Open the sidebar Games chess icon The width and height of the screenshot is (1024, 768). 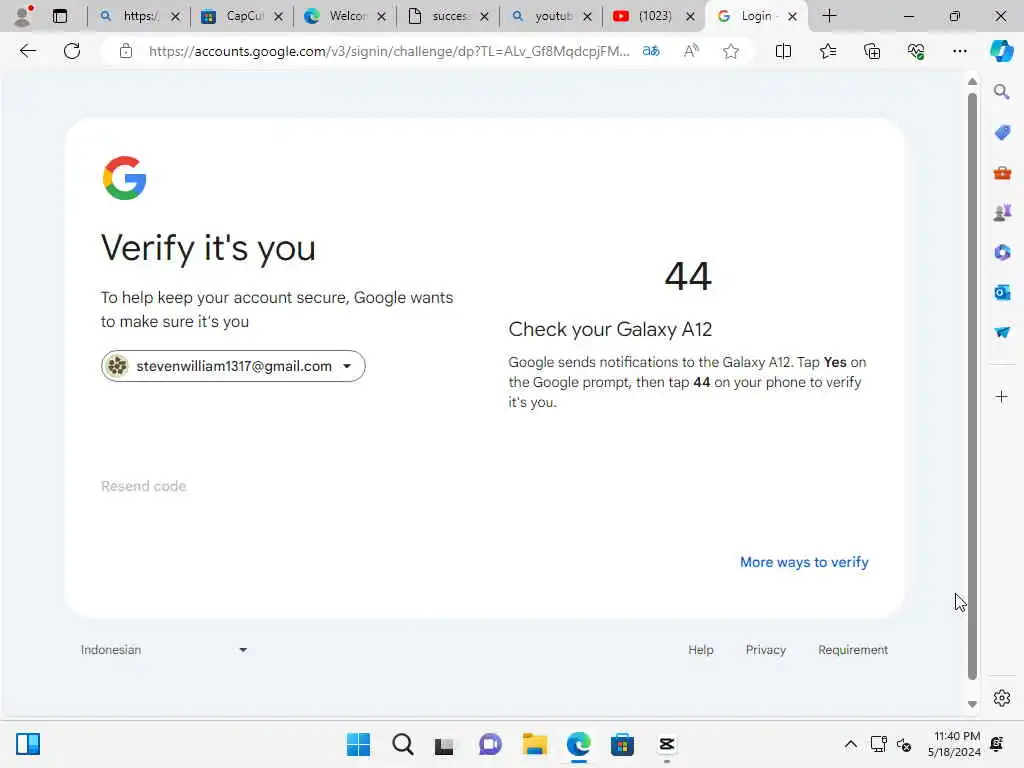pos(1002,213)
